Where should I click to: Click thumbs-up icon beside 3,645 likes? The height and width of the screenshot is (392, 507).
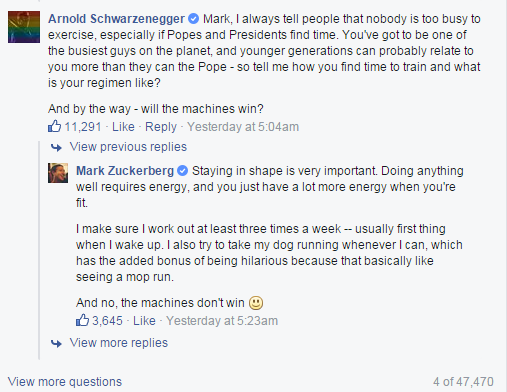(82, 320)
